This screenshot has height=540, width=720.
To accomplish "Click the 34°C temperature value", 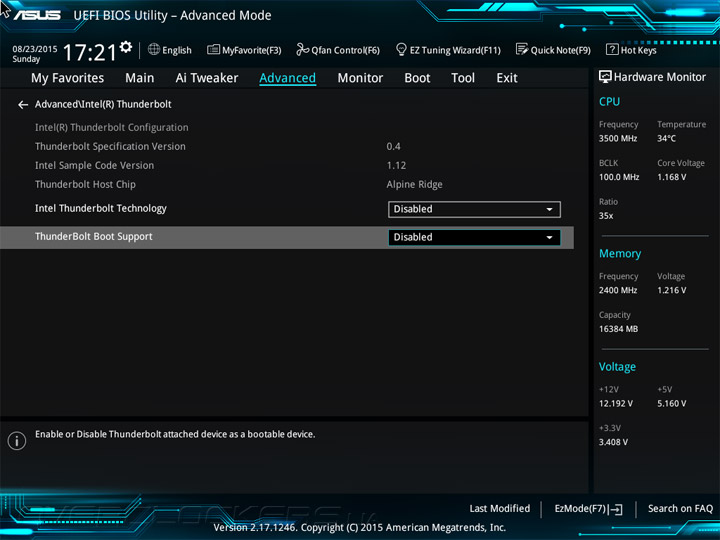I will [x=666, y=139].
